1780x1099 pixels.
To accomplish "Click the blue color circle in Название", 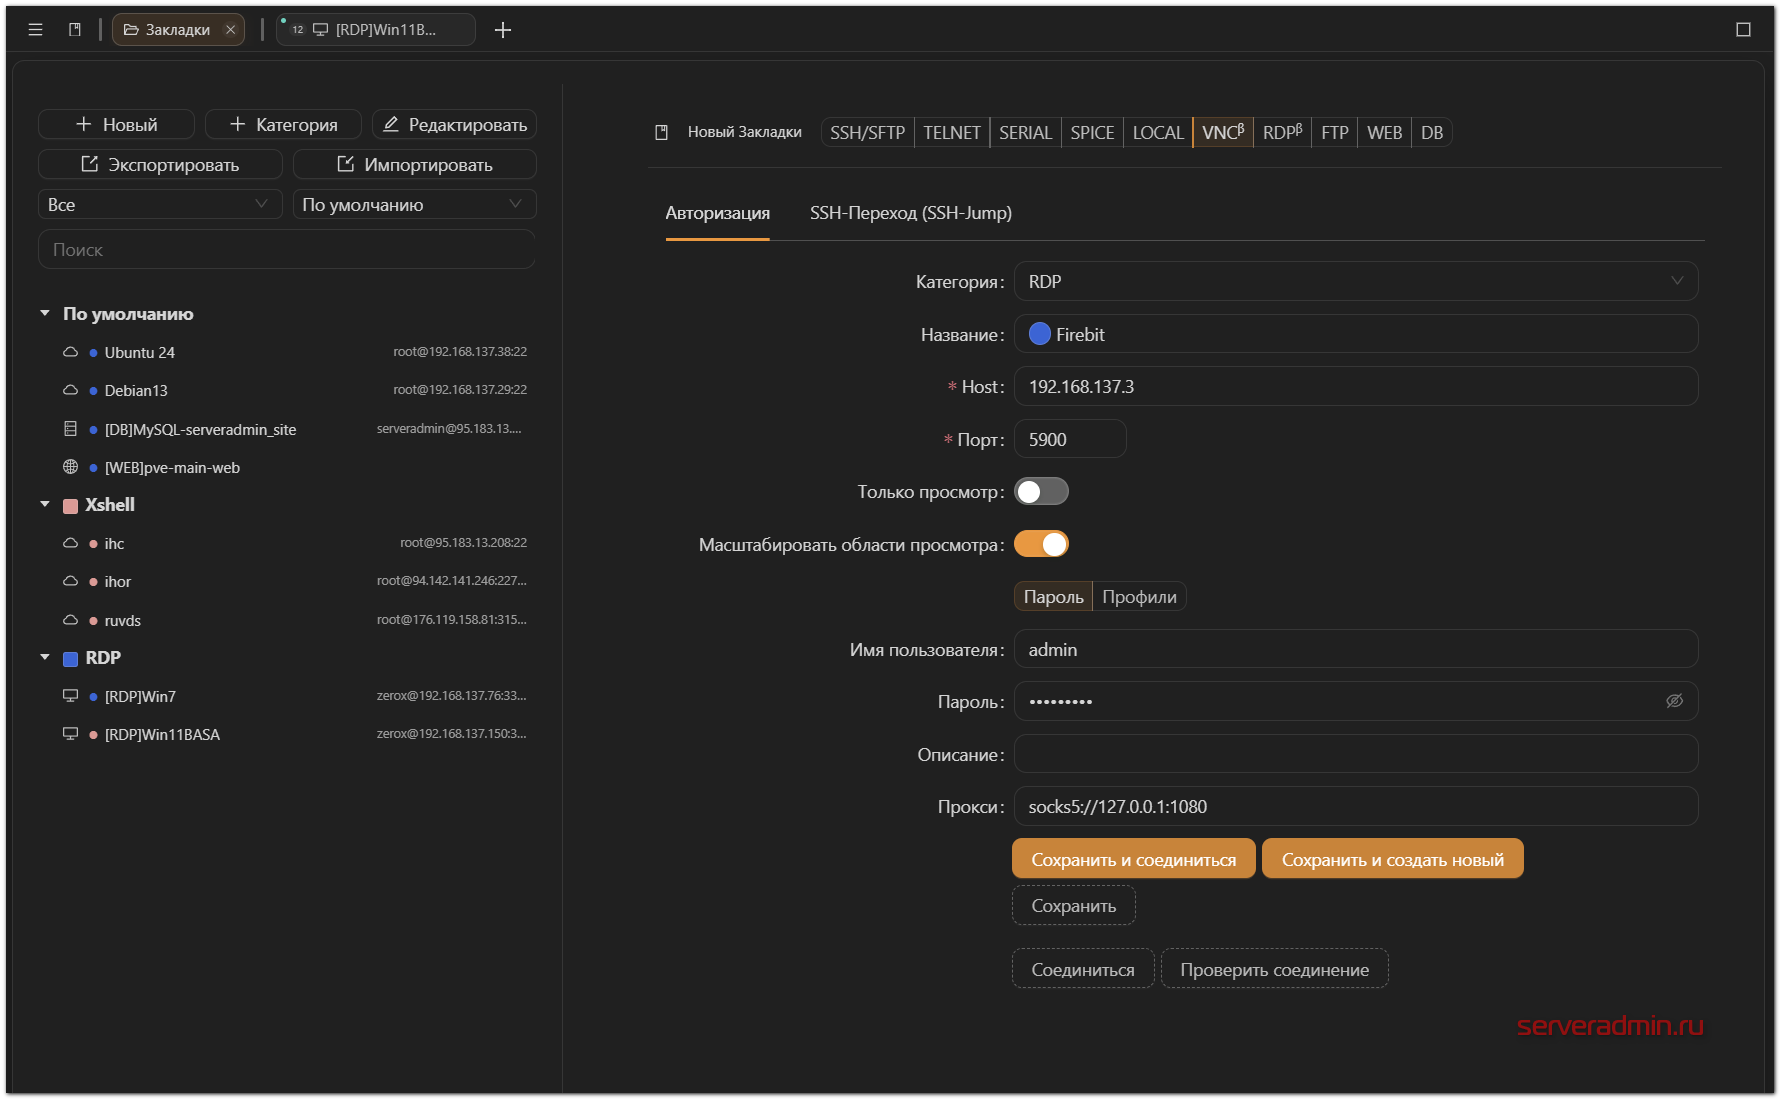I will point(1040,334).
